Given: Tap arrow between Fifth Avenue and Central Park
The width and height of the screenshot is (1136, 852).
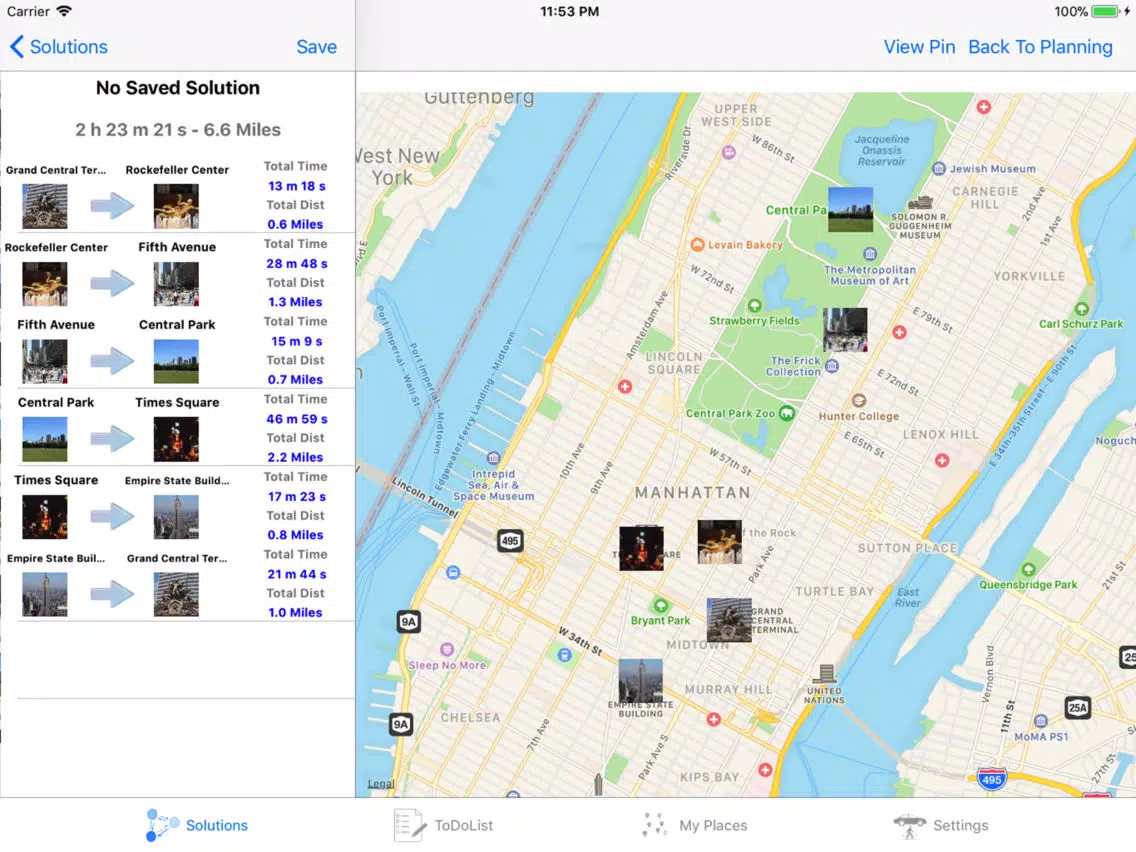Looking at the screenshot, I should click(x=112, y=361).
